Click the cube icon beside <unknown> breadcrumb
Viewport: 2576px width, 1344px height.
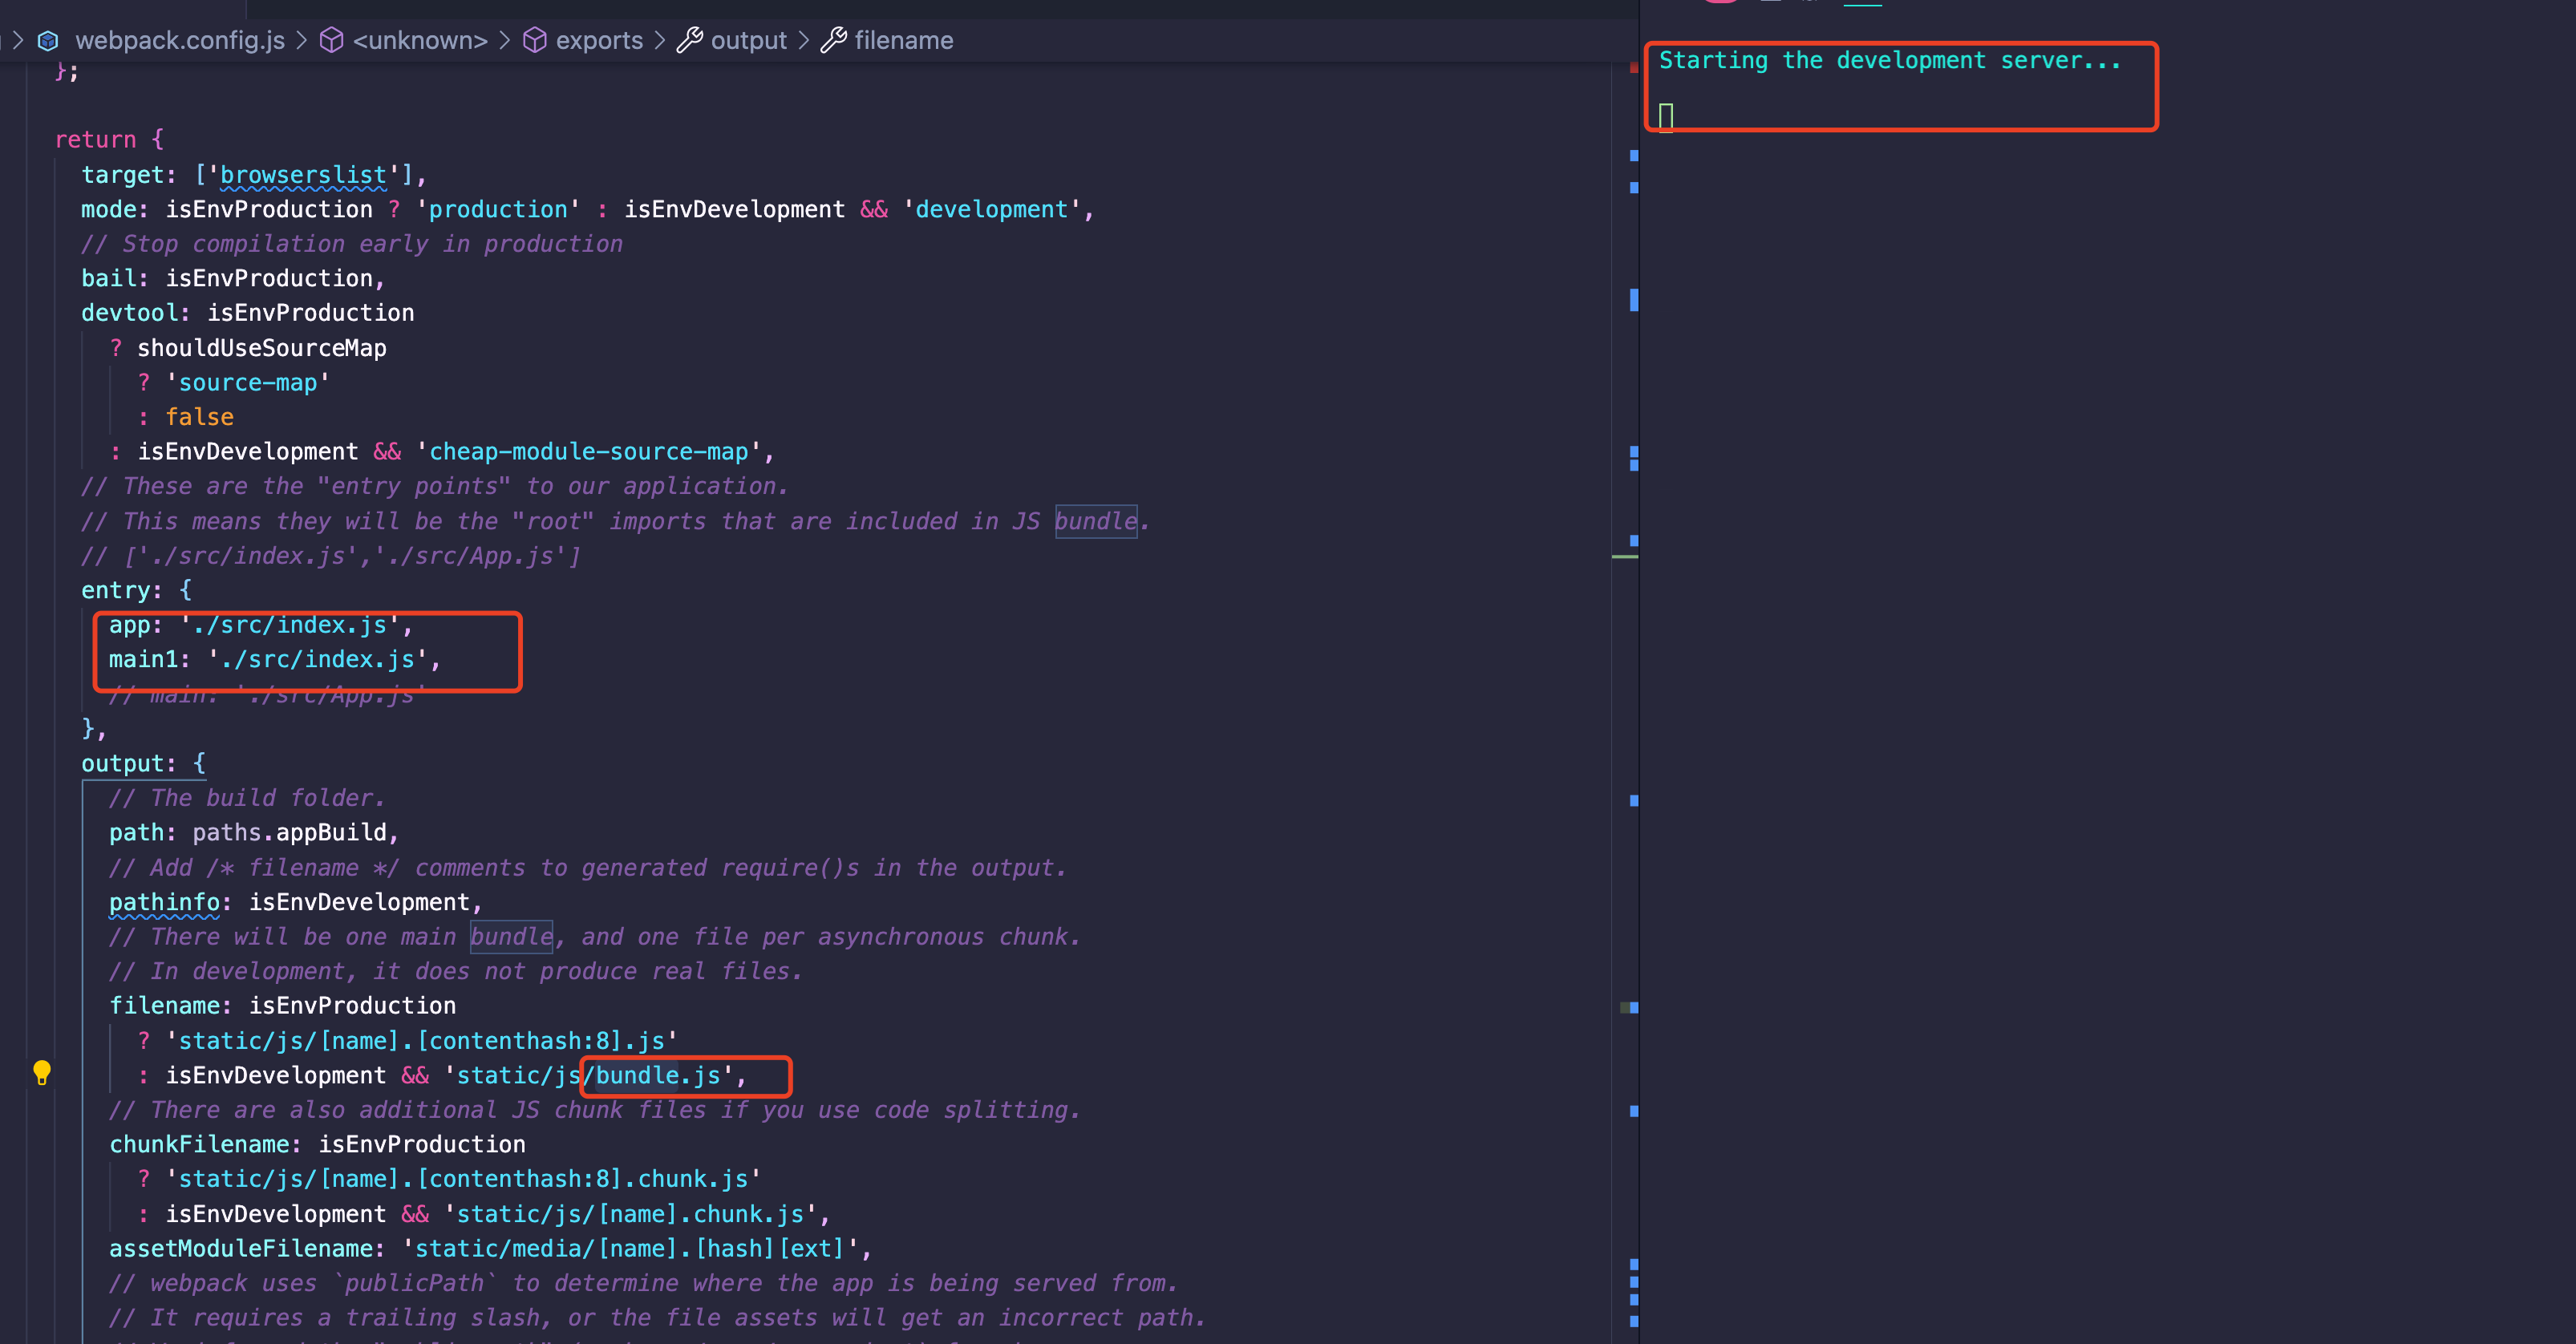click(x=331, y=41)
